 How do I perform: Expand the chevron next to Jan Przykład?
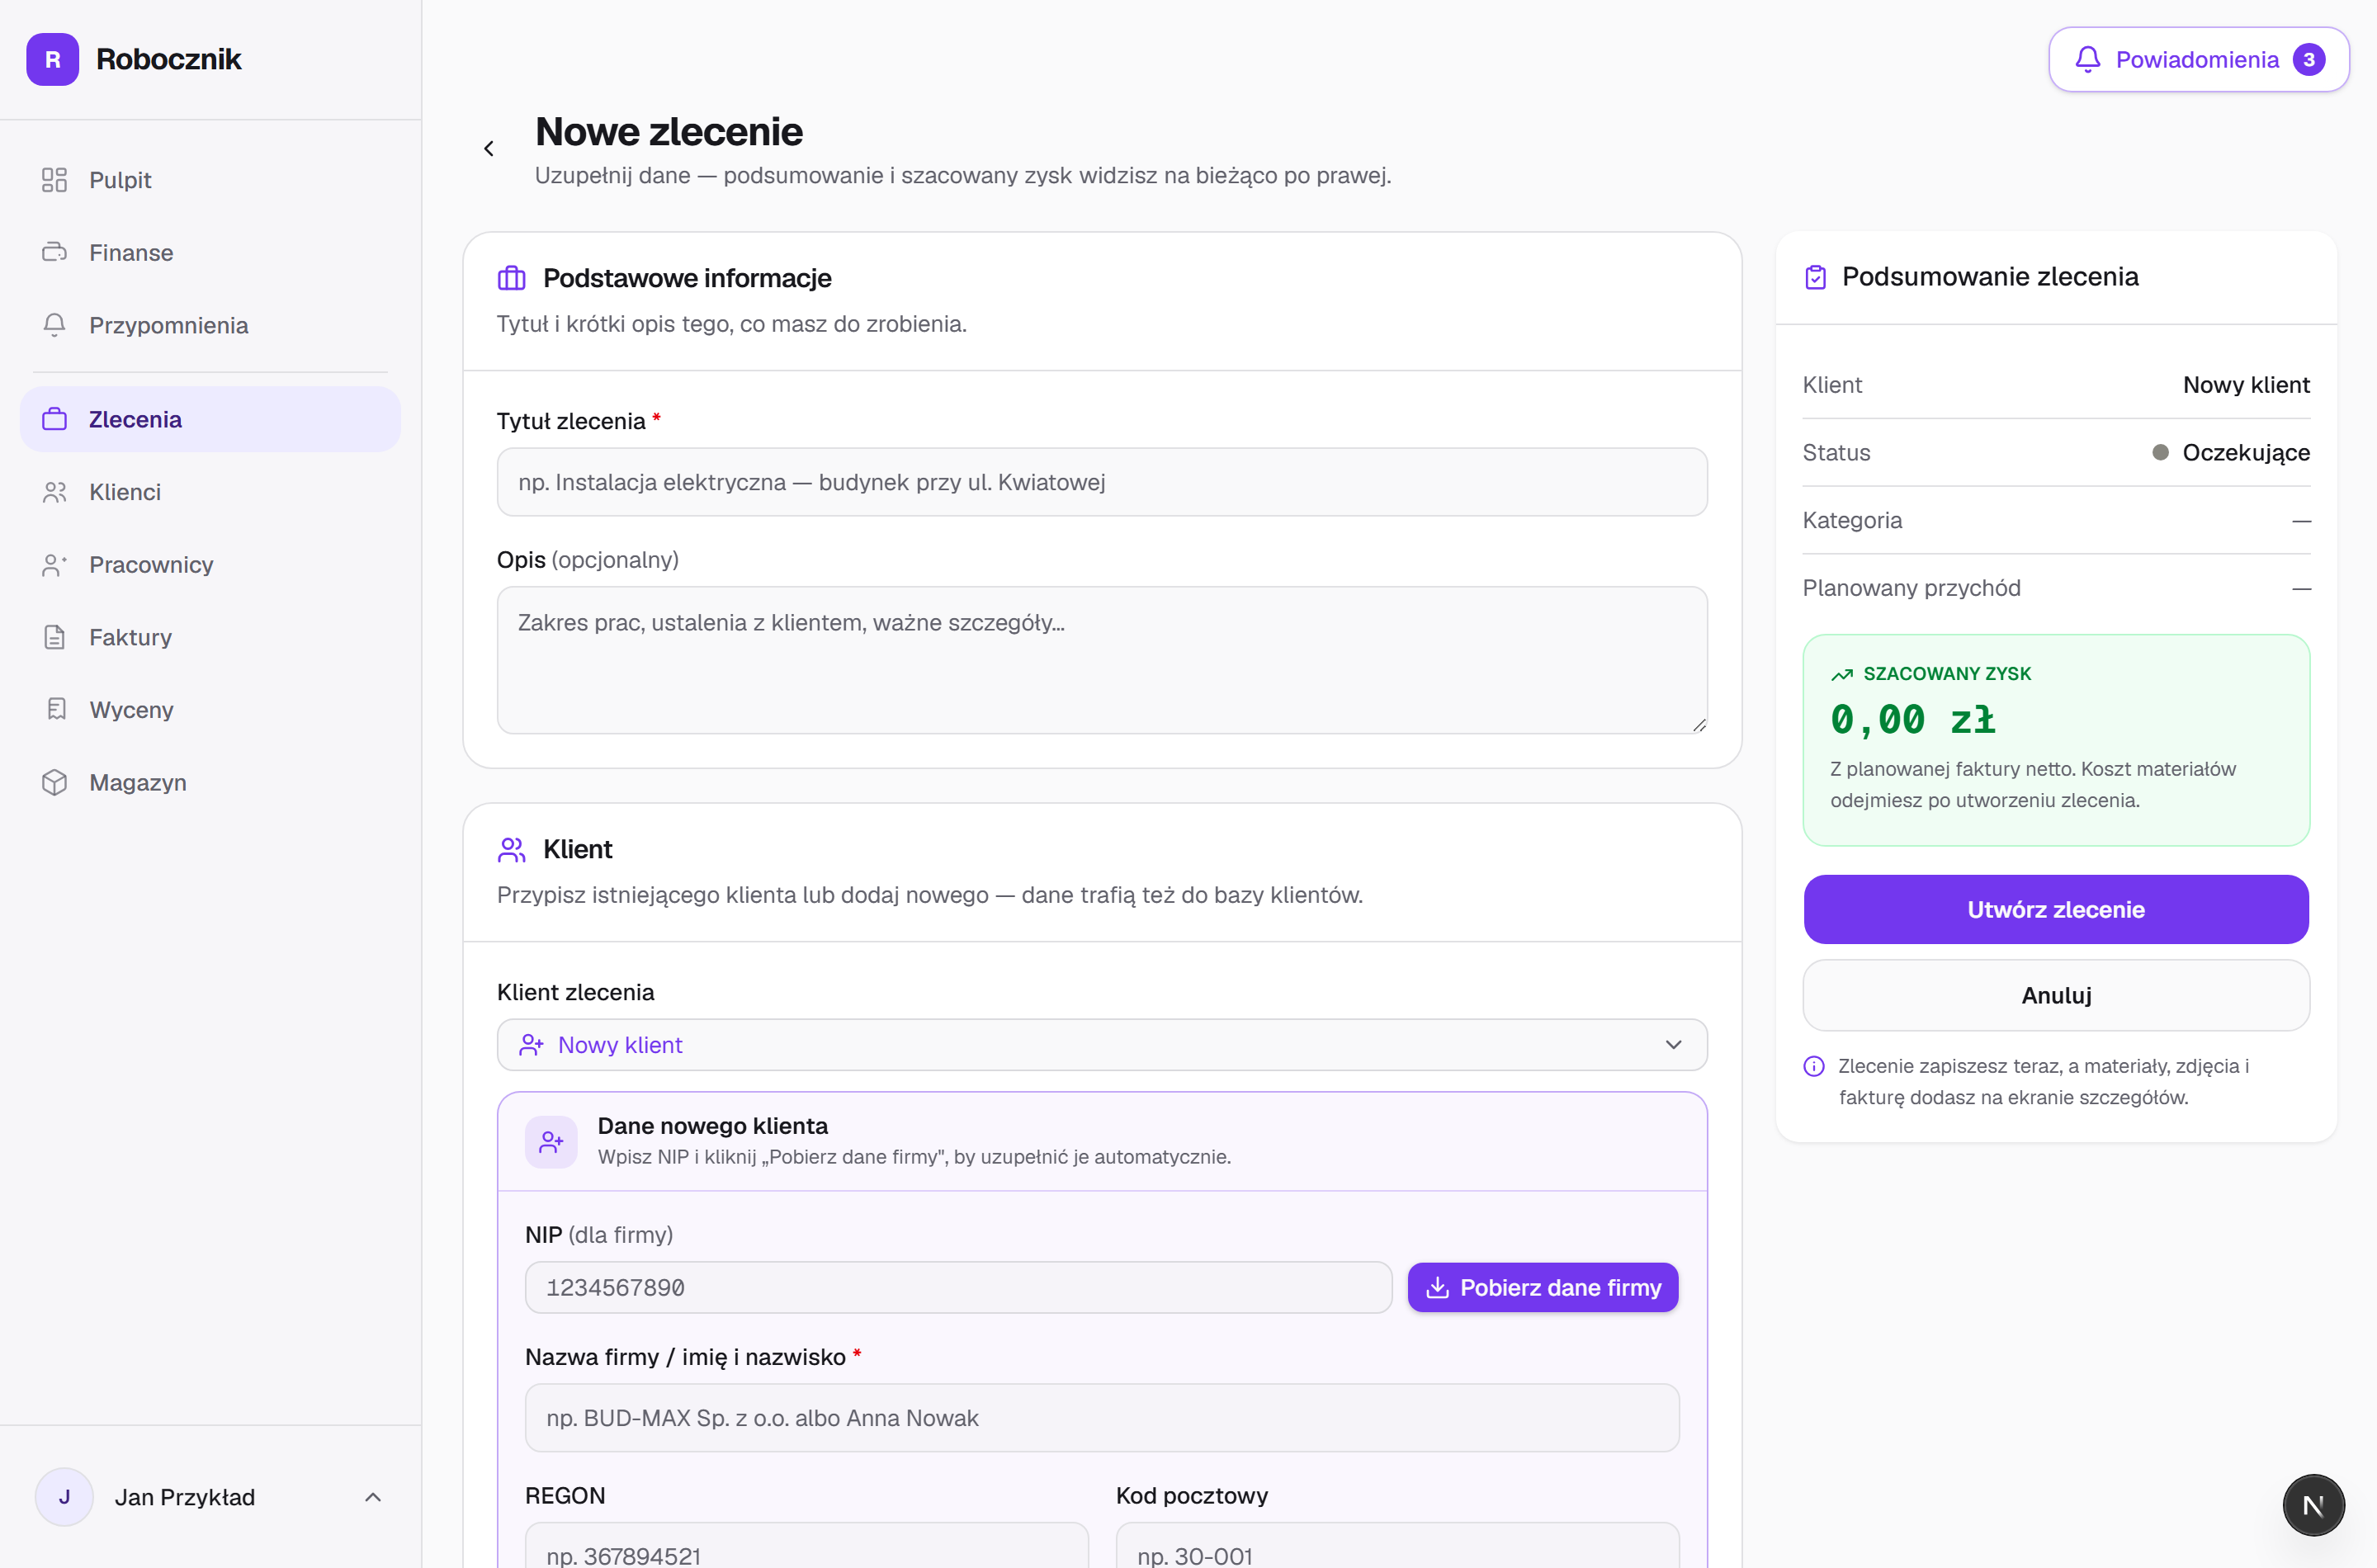coord(373,1497)
